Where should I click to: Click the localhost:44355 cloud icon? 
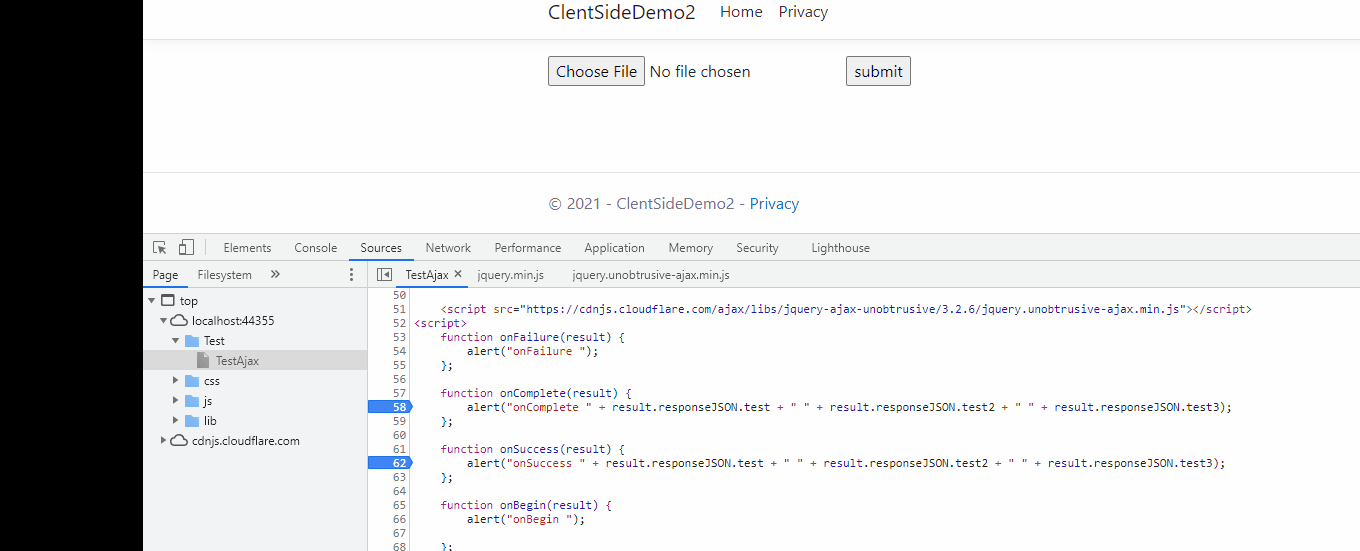(179, 320)
